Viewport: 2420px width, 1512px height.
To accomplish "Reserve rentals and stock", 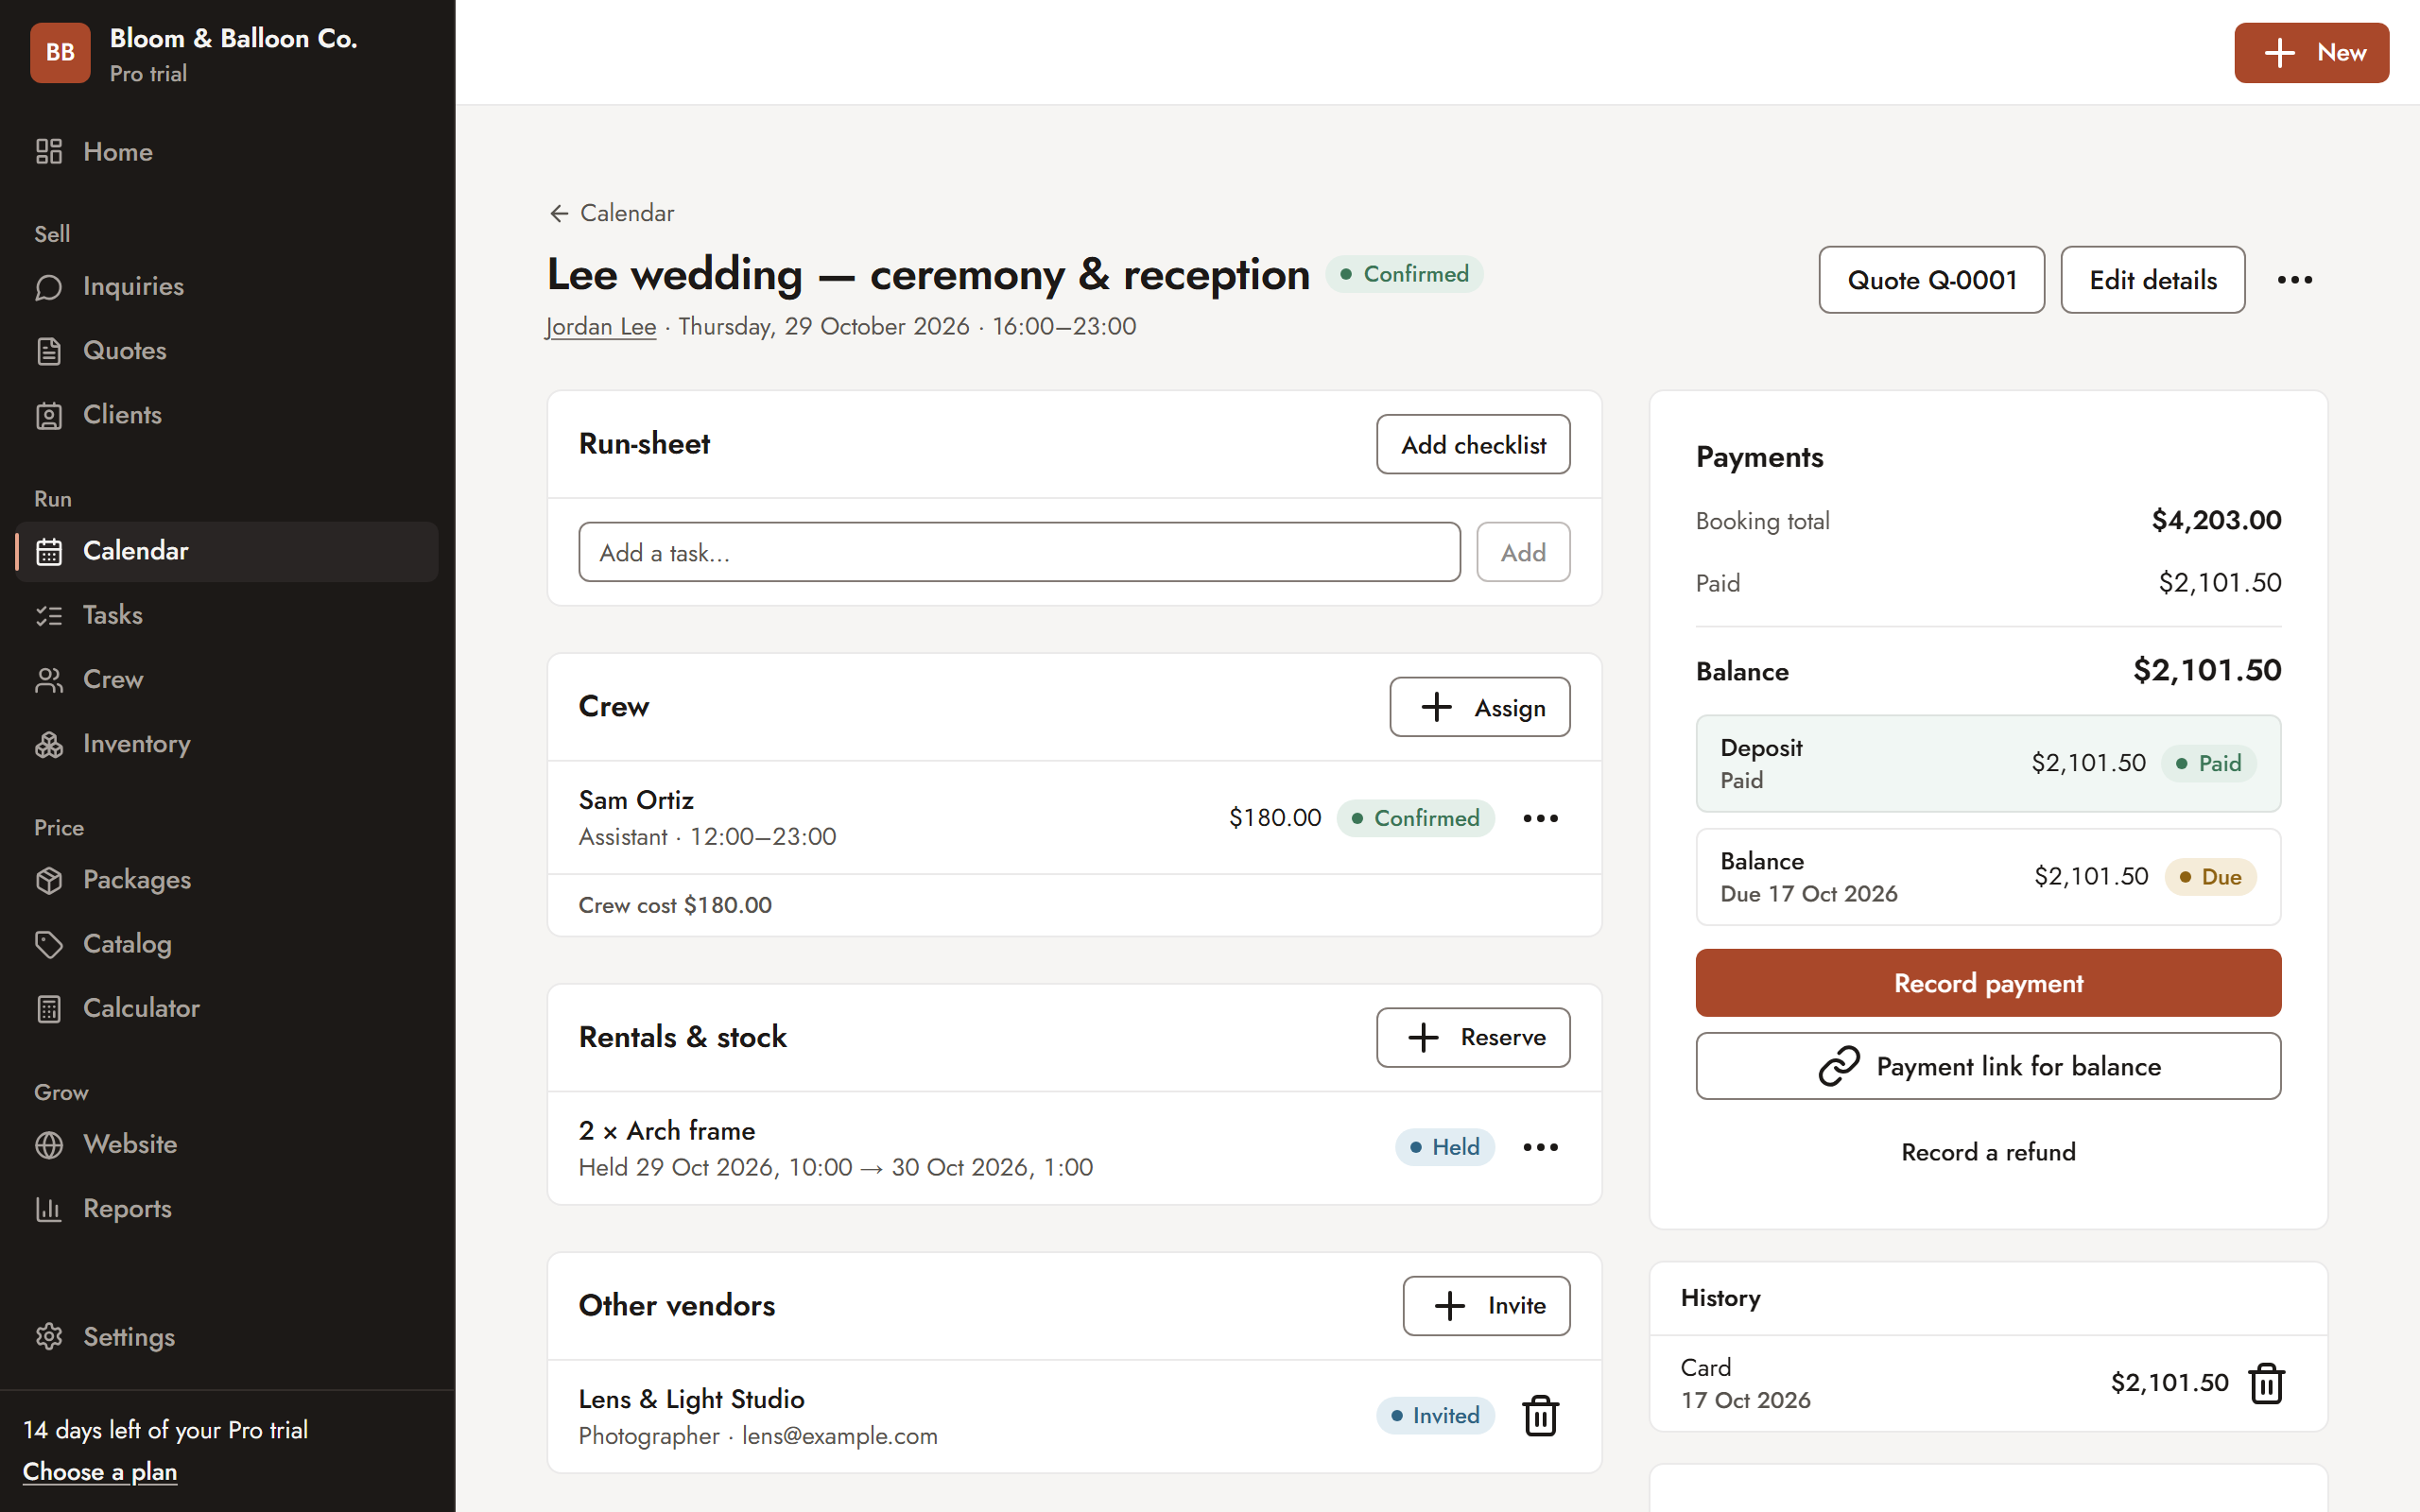I will [x=1473, y=1038].
